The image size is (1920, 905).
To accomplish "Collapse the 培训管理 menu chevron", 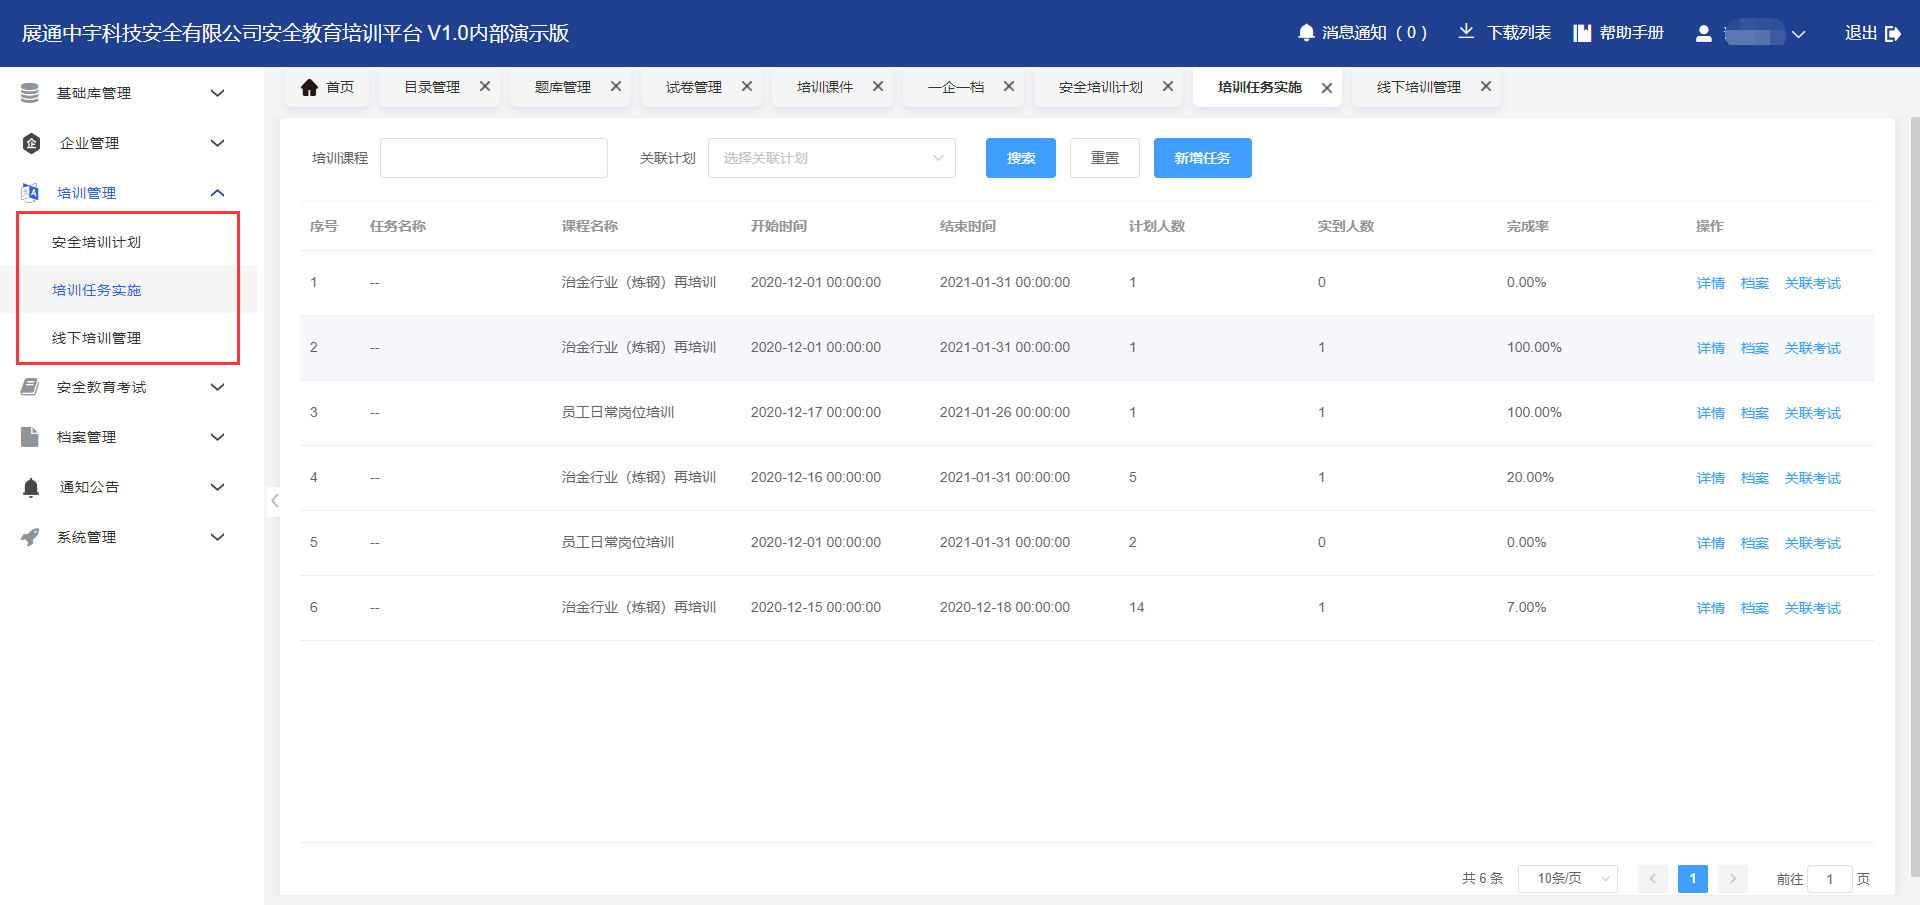I will [x=217, y=193].
